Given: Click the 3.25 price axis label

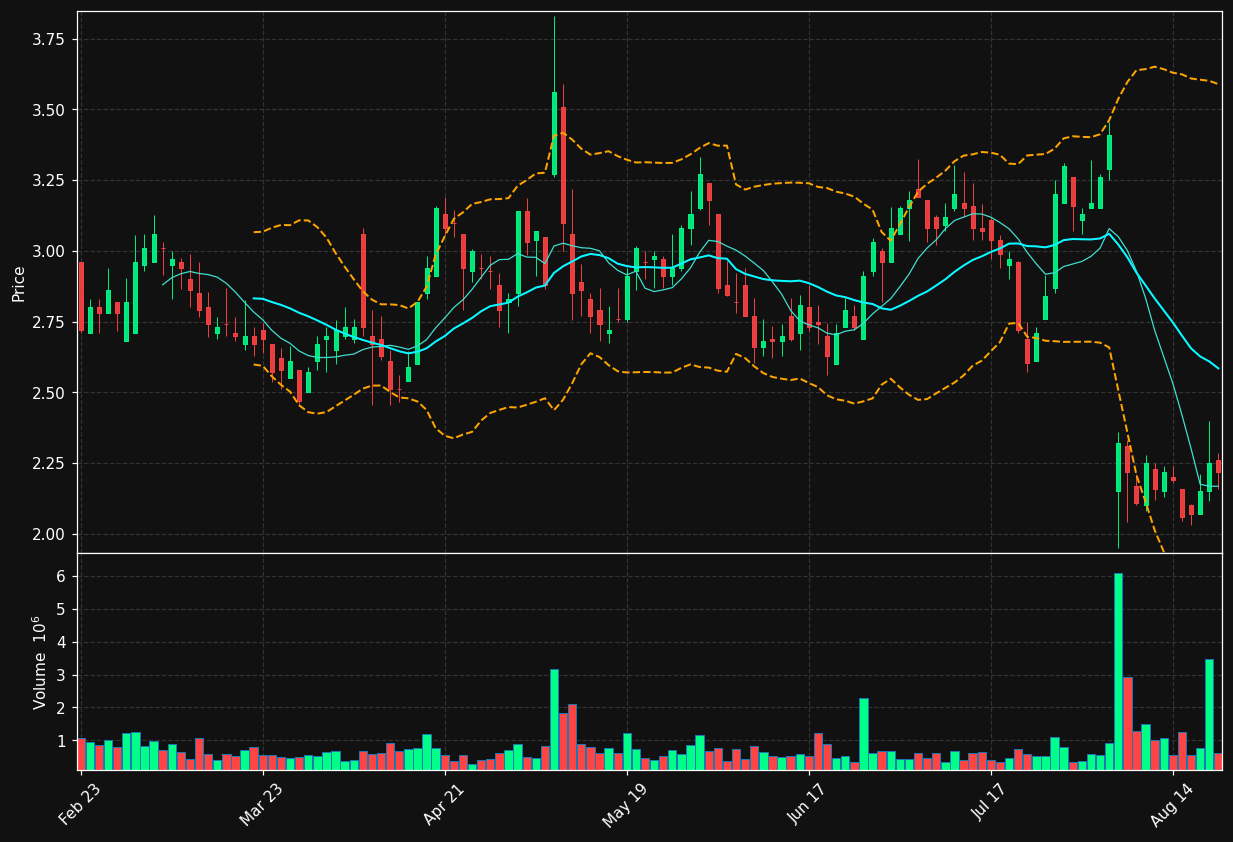Looking at the screenshot, I should 48,181.
